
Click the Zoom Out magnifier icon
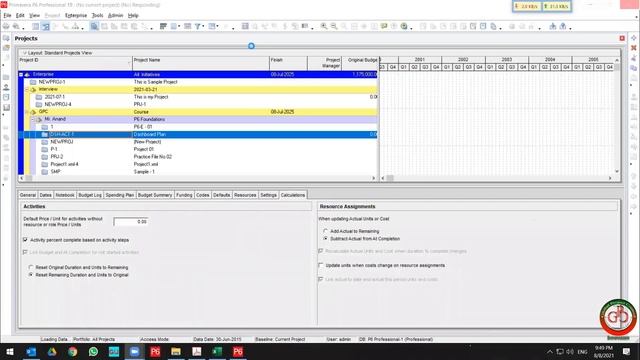click(334, 26)
